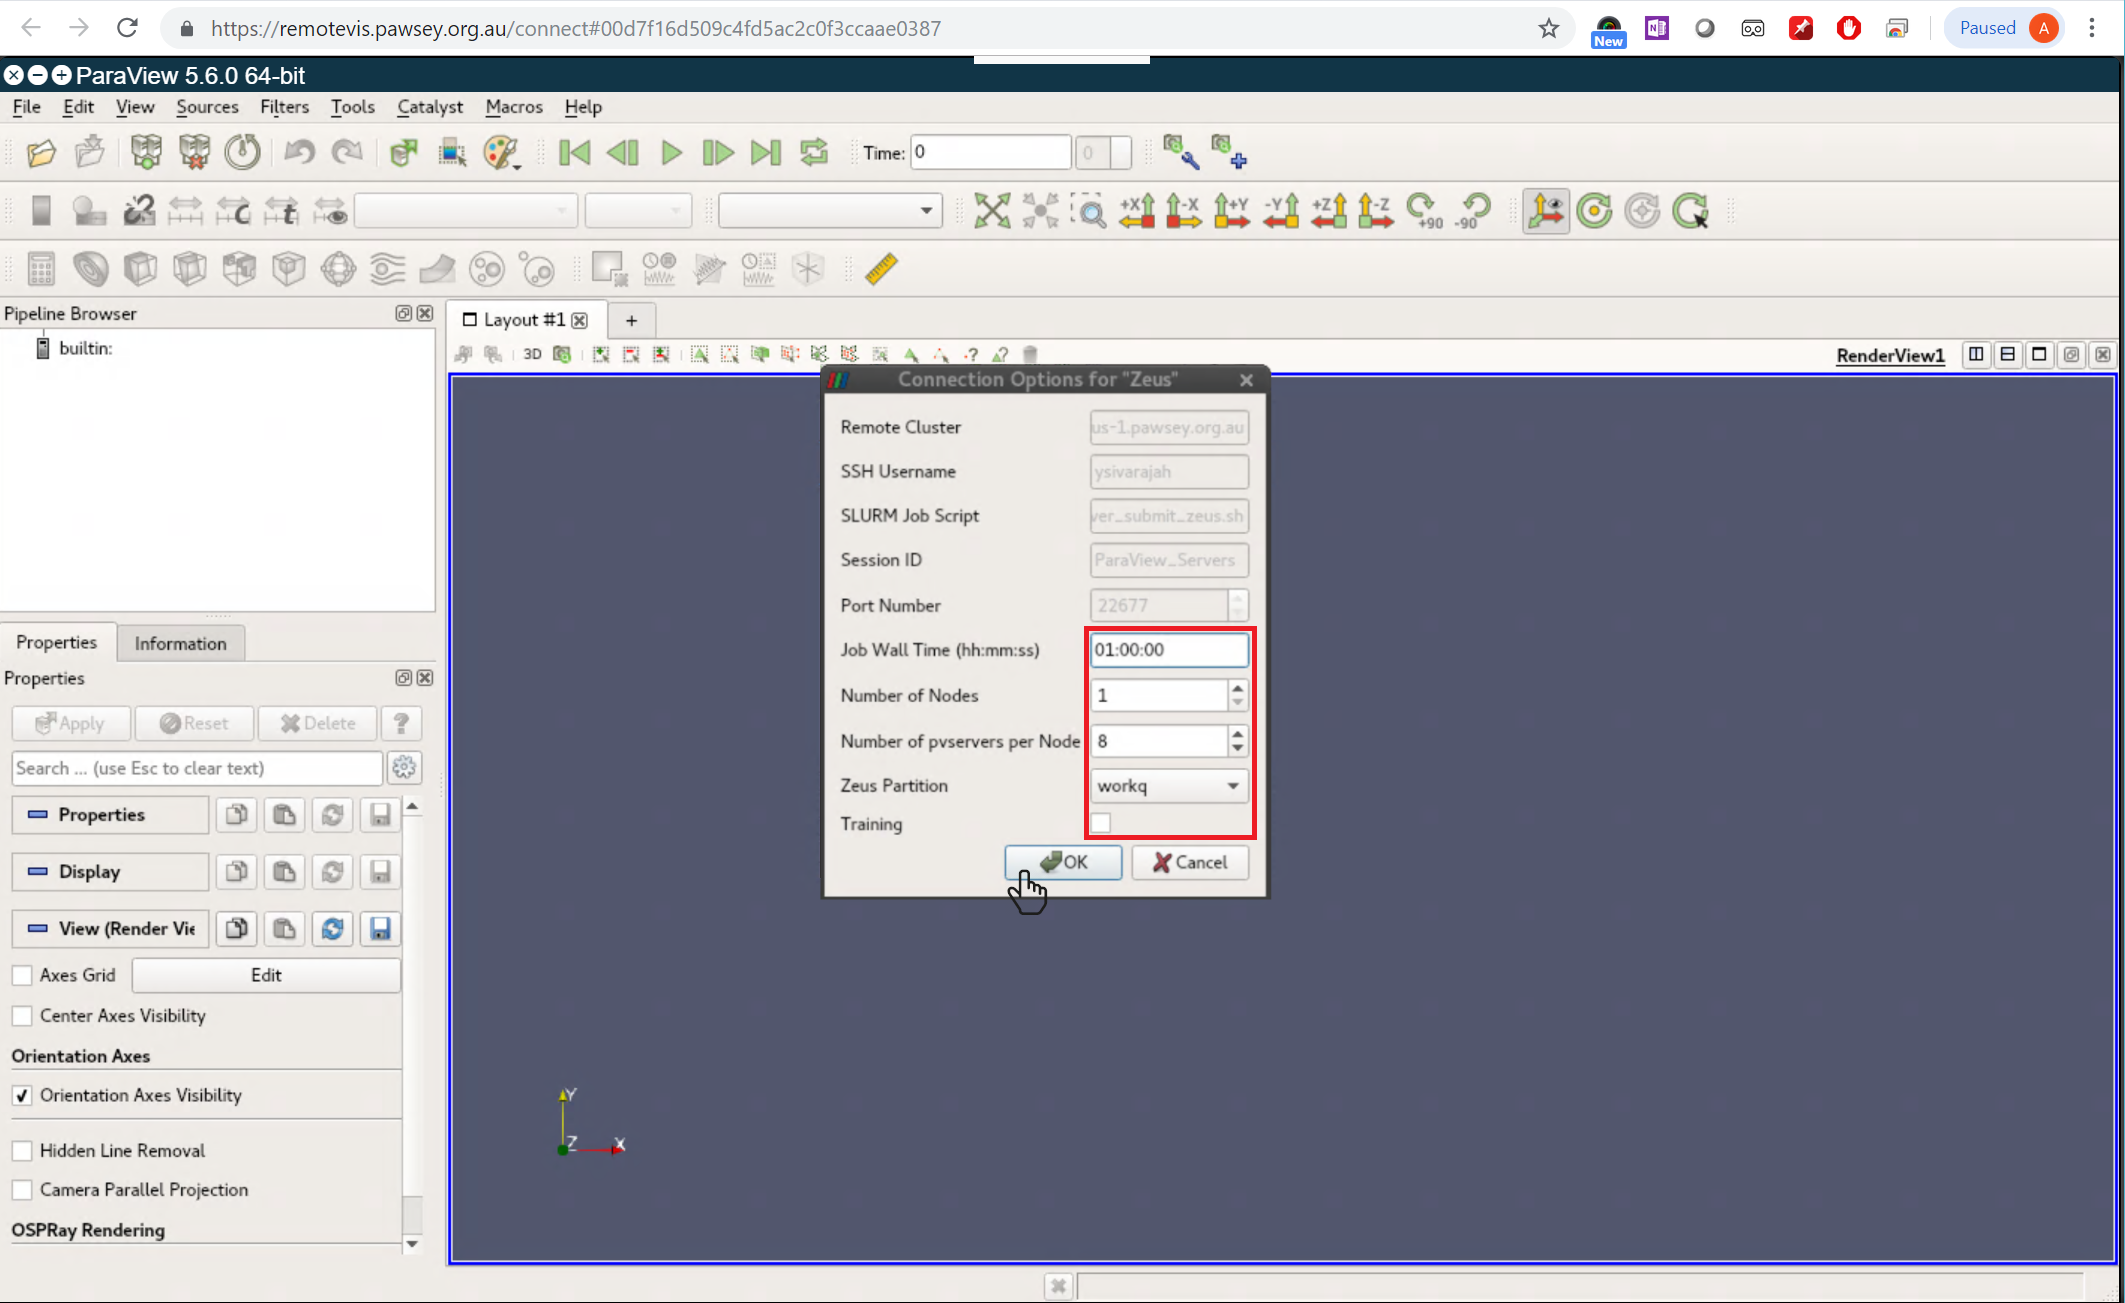Open the Filters menu

(284, 106)
